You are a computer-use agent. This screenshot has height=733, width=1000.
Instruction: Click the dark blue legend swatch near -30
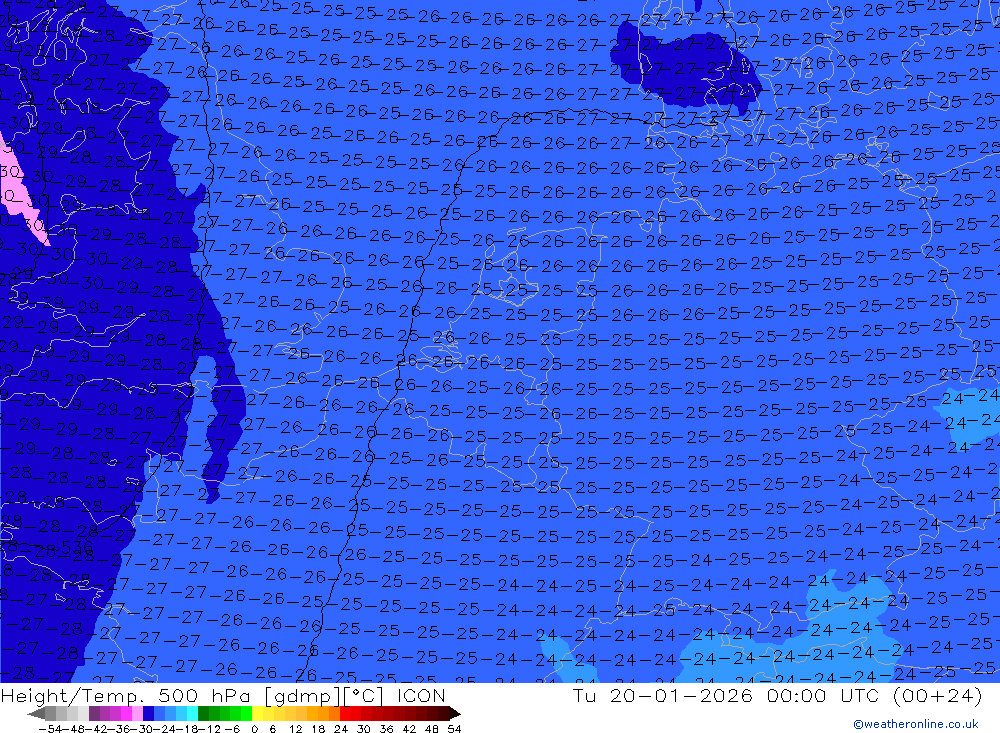click(x=148, y=713)
